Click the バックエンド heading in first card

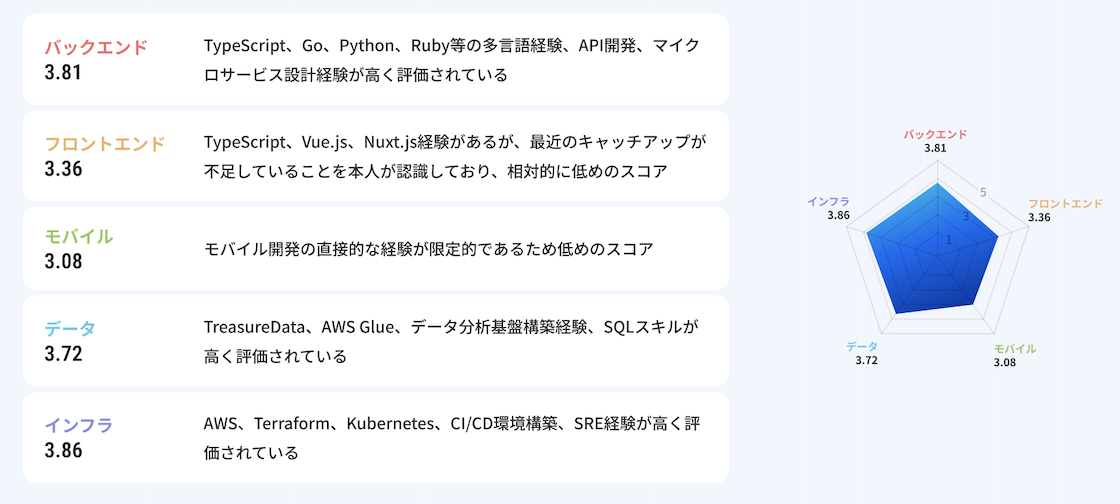pos(96,48)
